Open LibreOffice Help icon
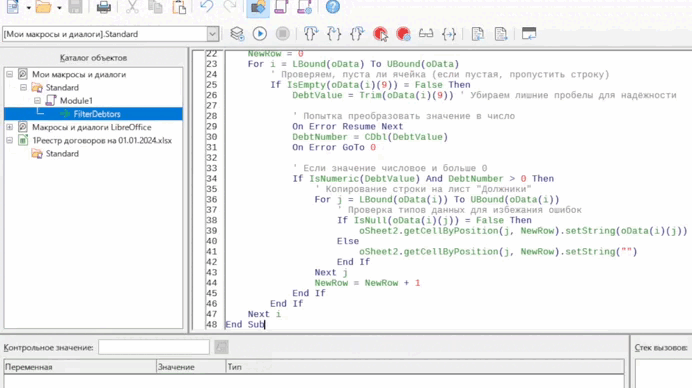Screen dimensions: 692x388 (333, 7)
